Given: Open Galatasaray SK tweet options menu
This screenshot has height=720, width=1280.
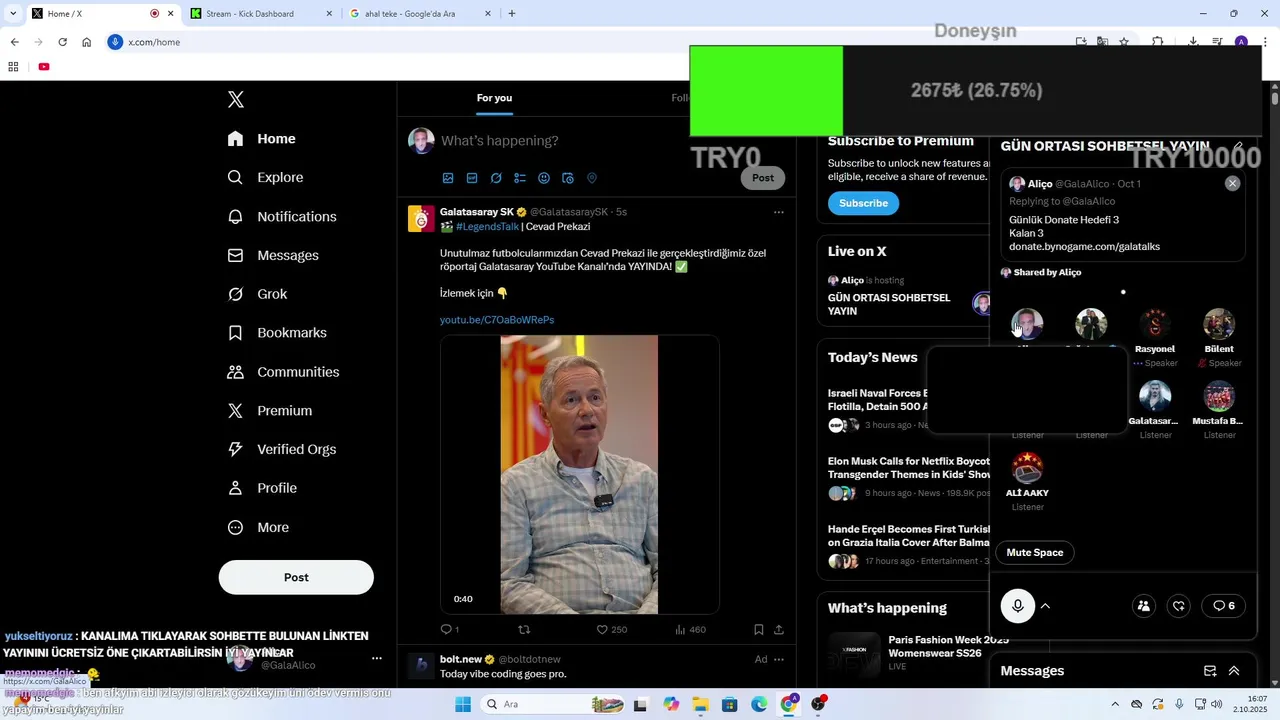Looking at the screenshot, I should (x=779, y=212).
